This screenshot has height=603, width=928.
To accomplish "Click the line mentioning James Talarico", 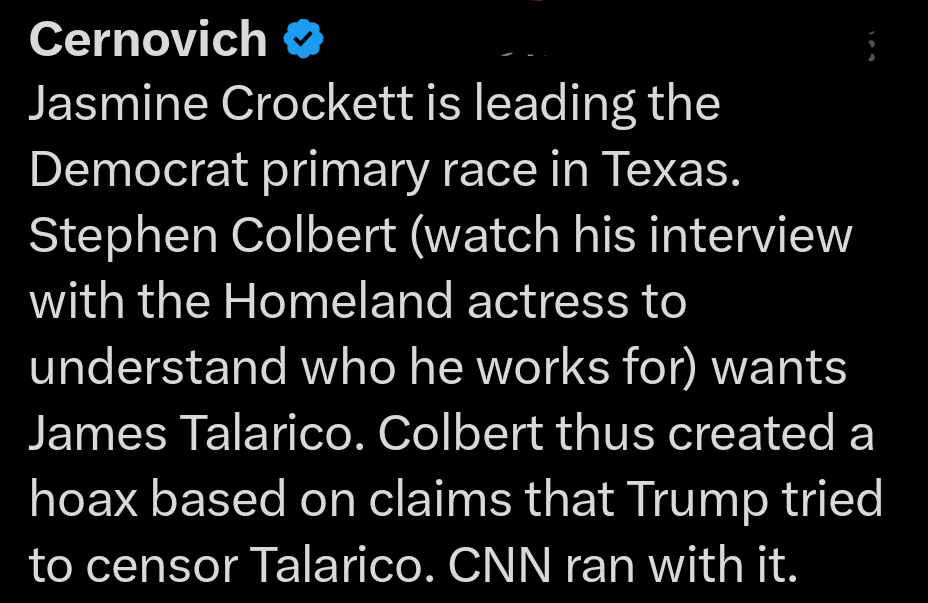I will coord(180,432).
